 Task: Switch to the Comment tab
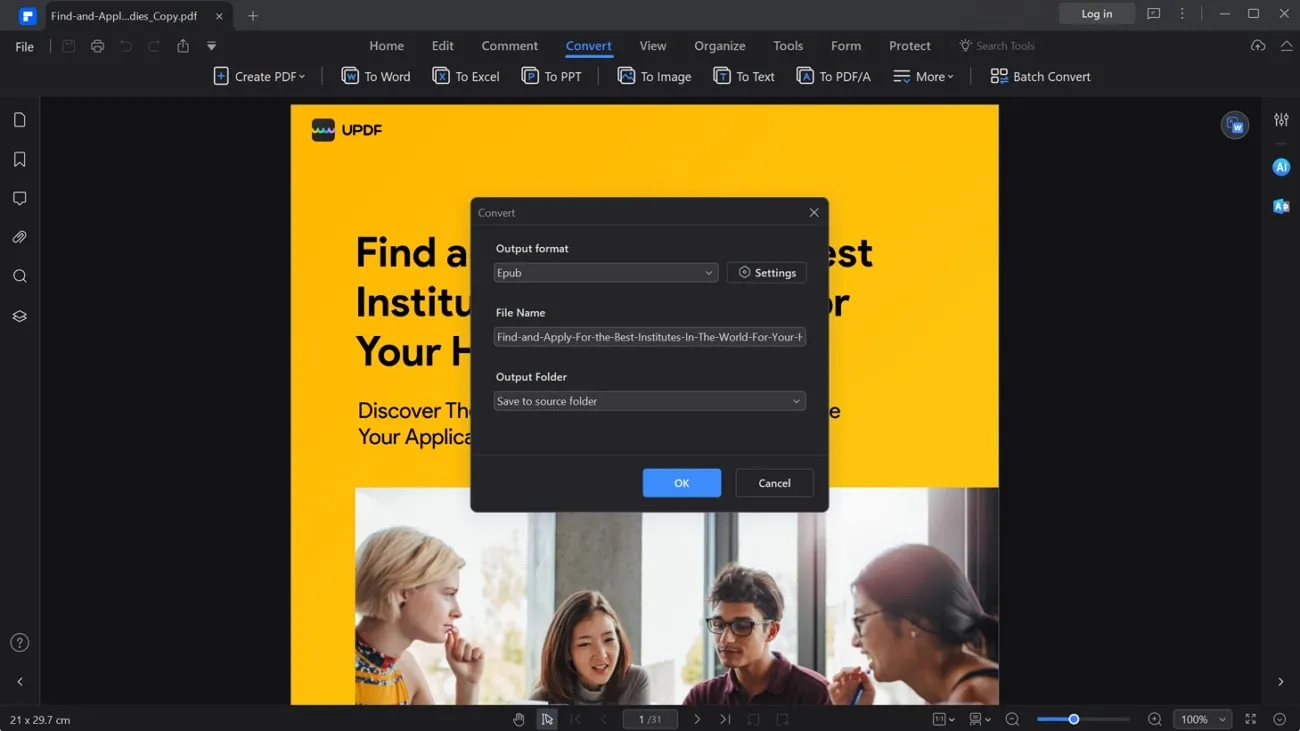pyautogui.click(x=509, y=46)
